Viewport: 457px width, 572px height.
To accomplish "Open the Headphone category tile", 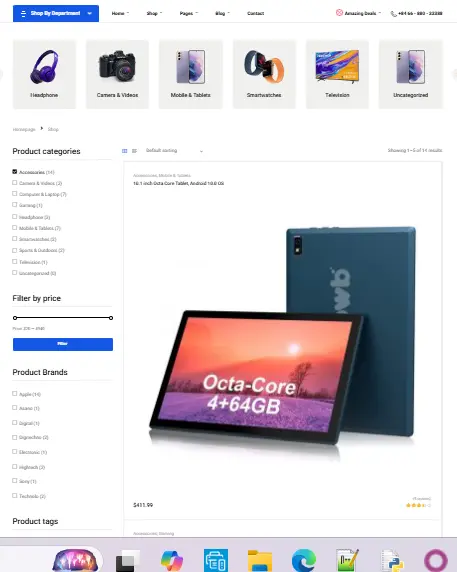I will pyautogui.click(x=44, y=74).
